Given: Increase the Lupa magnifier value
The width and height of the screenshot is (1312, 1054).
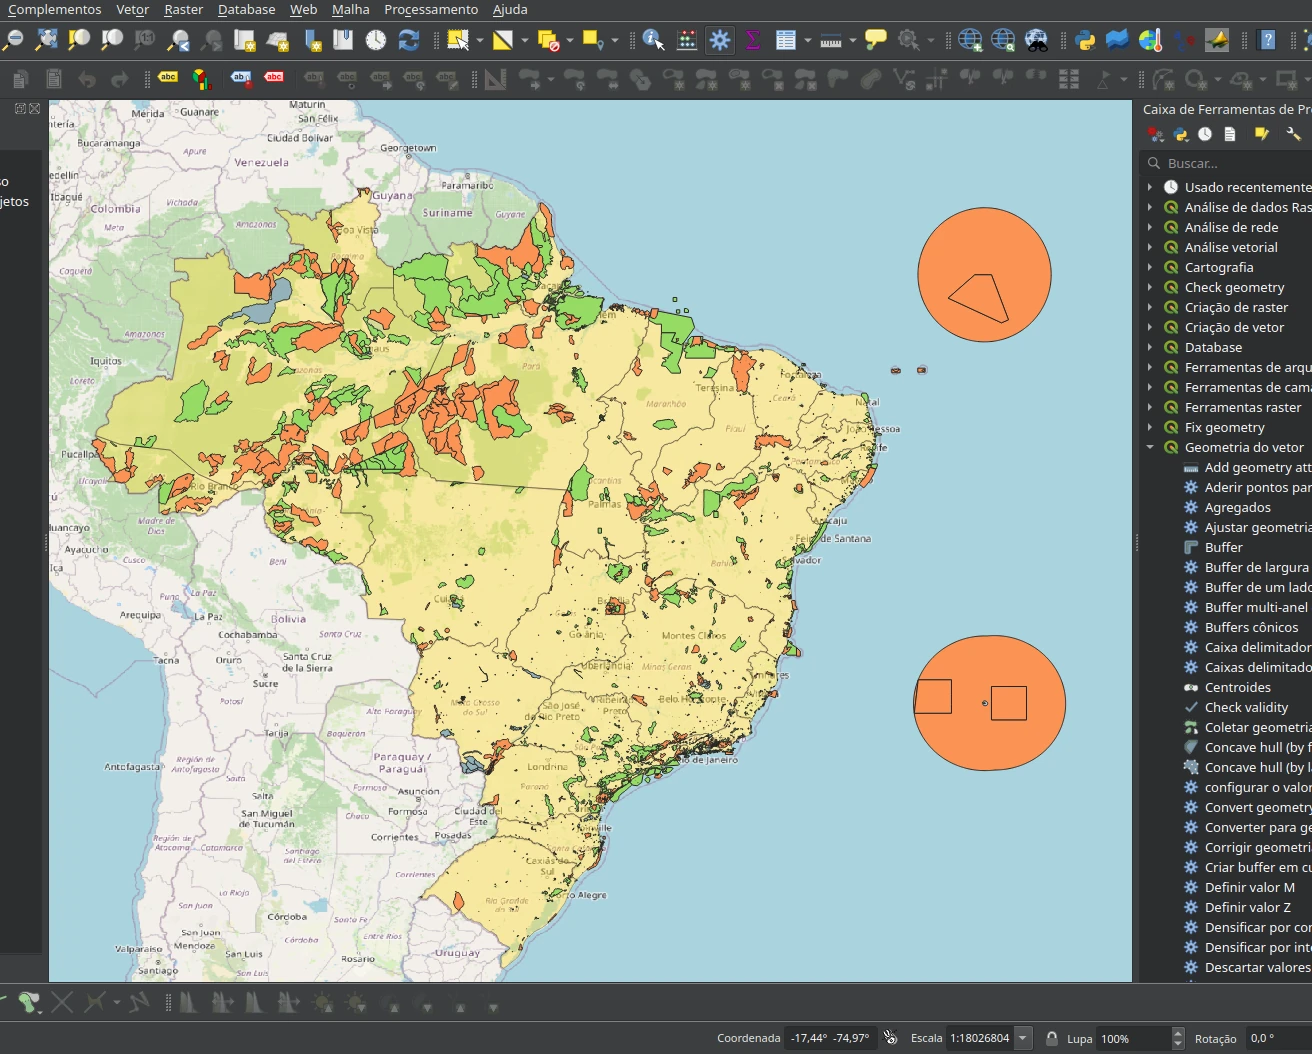Looking at the screenshot, I should pyautogui.click(x=1178, y=1033).
